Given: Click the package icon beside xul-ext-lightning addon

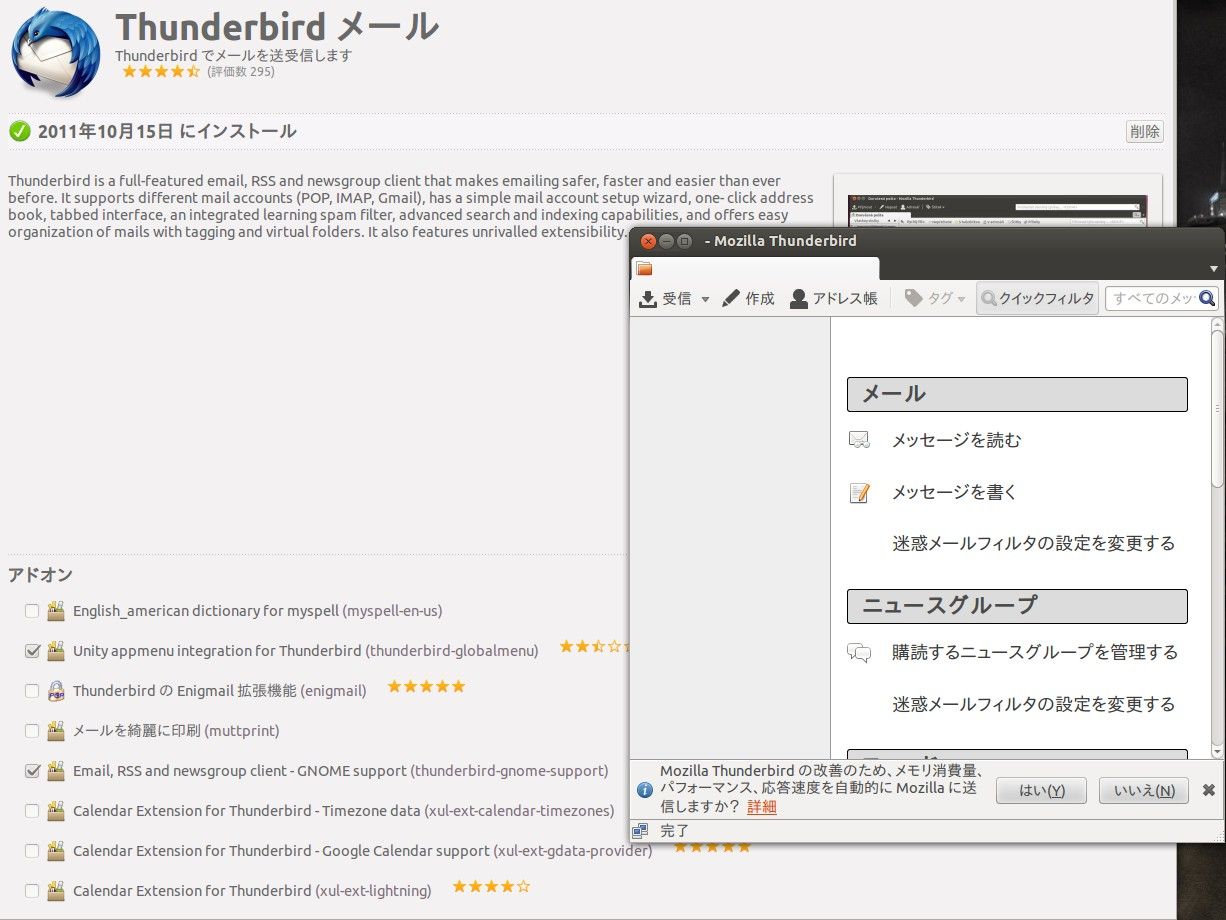Looking at the screenshot, I should (56, 890).
